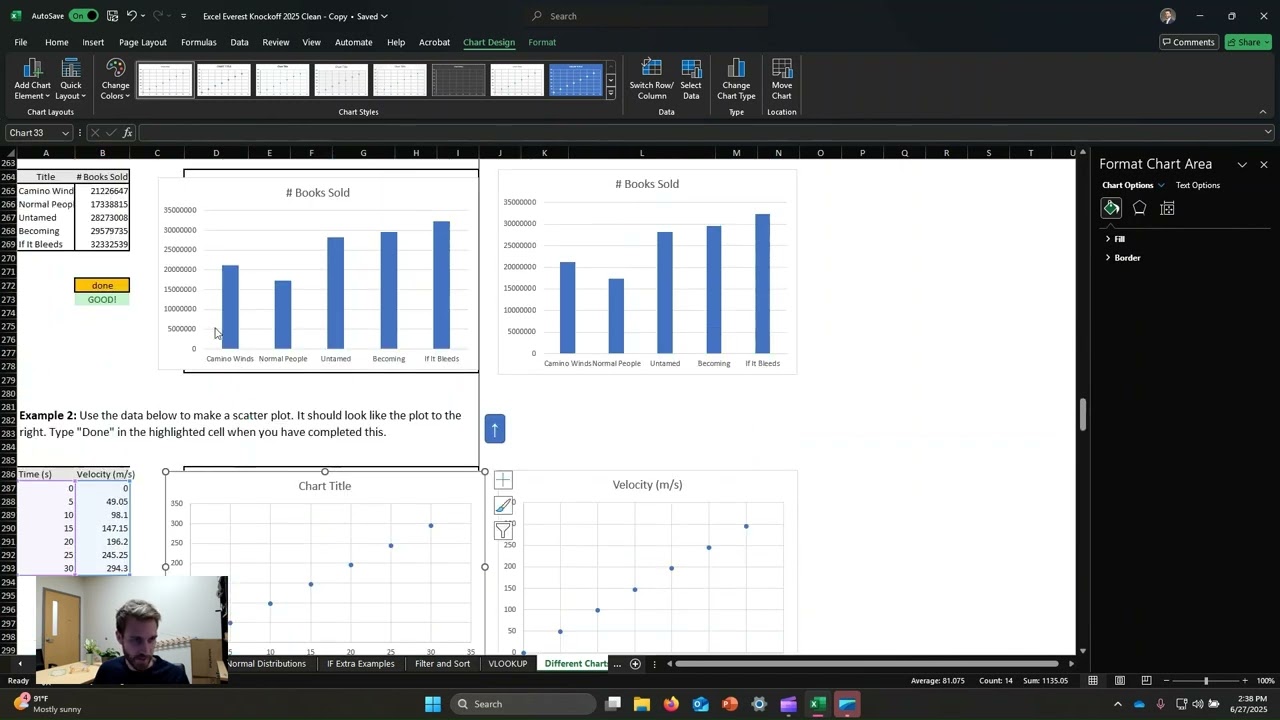Image resolution: width=1280 pixels, height=720 pixels.
Task: Open PowerPoint from the taskbar
Action: [730, 704]
